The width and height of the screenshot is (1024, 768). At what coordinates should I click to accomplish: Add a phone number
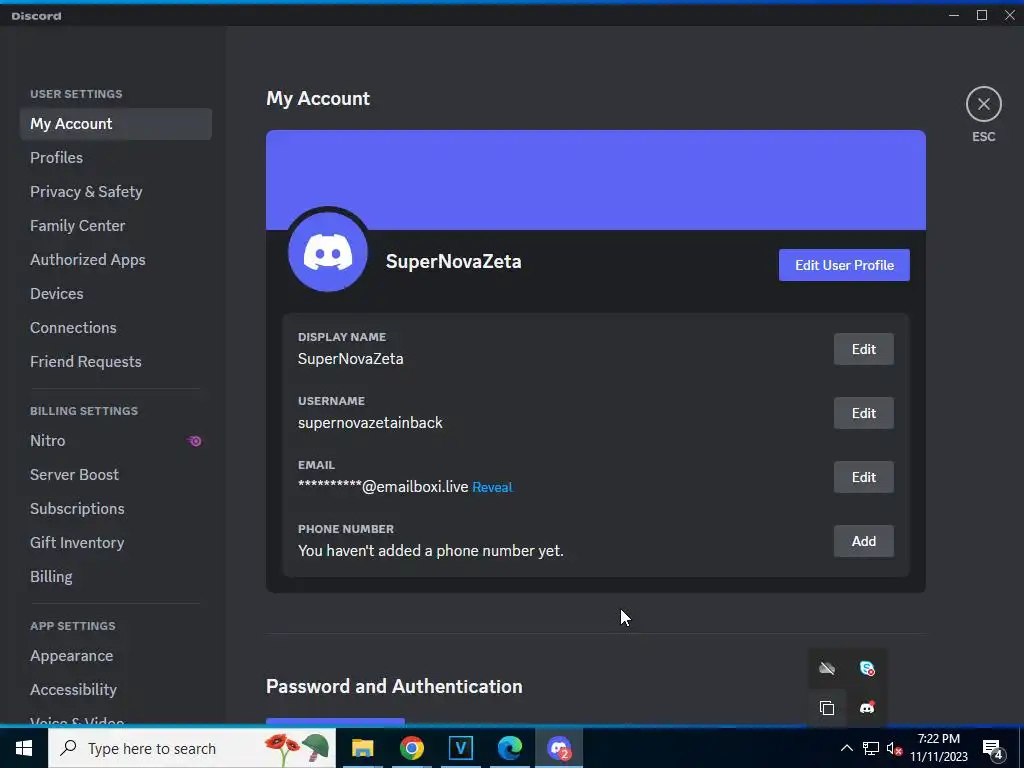tap(863, 541)
